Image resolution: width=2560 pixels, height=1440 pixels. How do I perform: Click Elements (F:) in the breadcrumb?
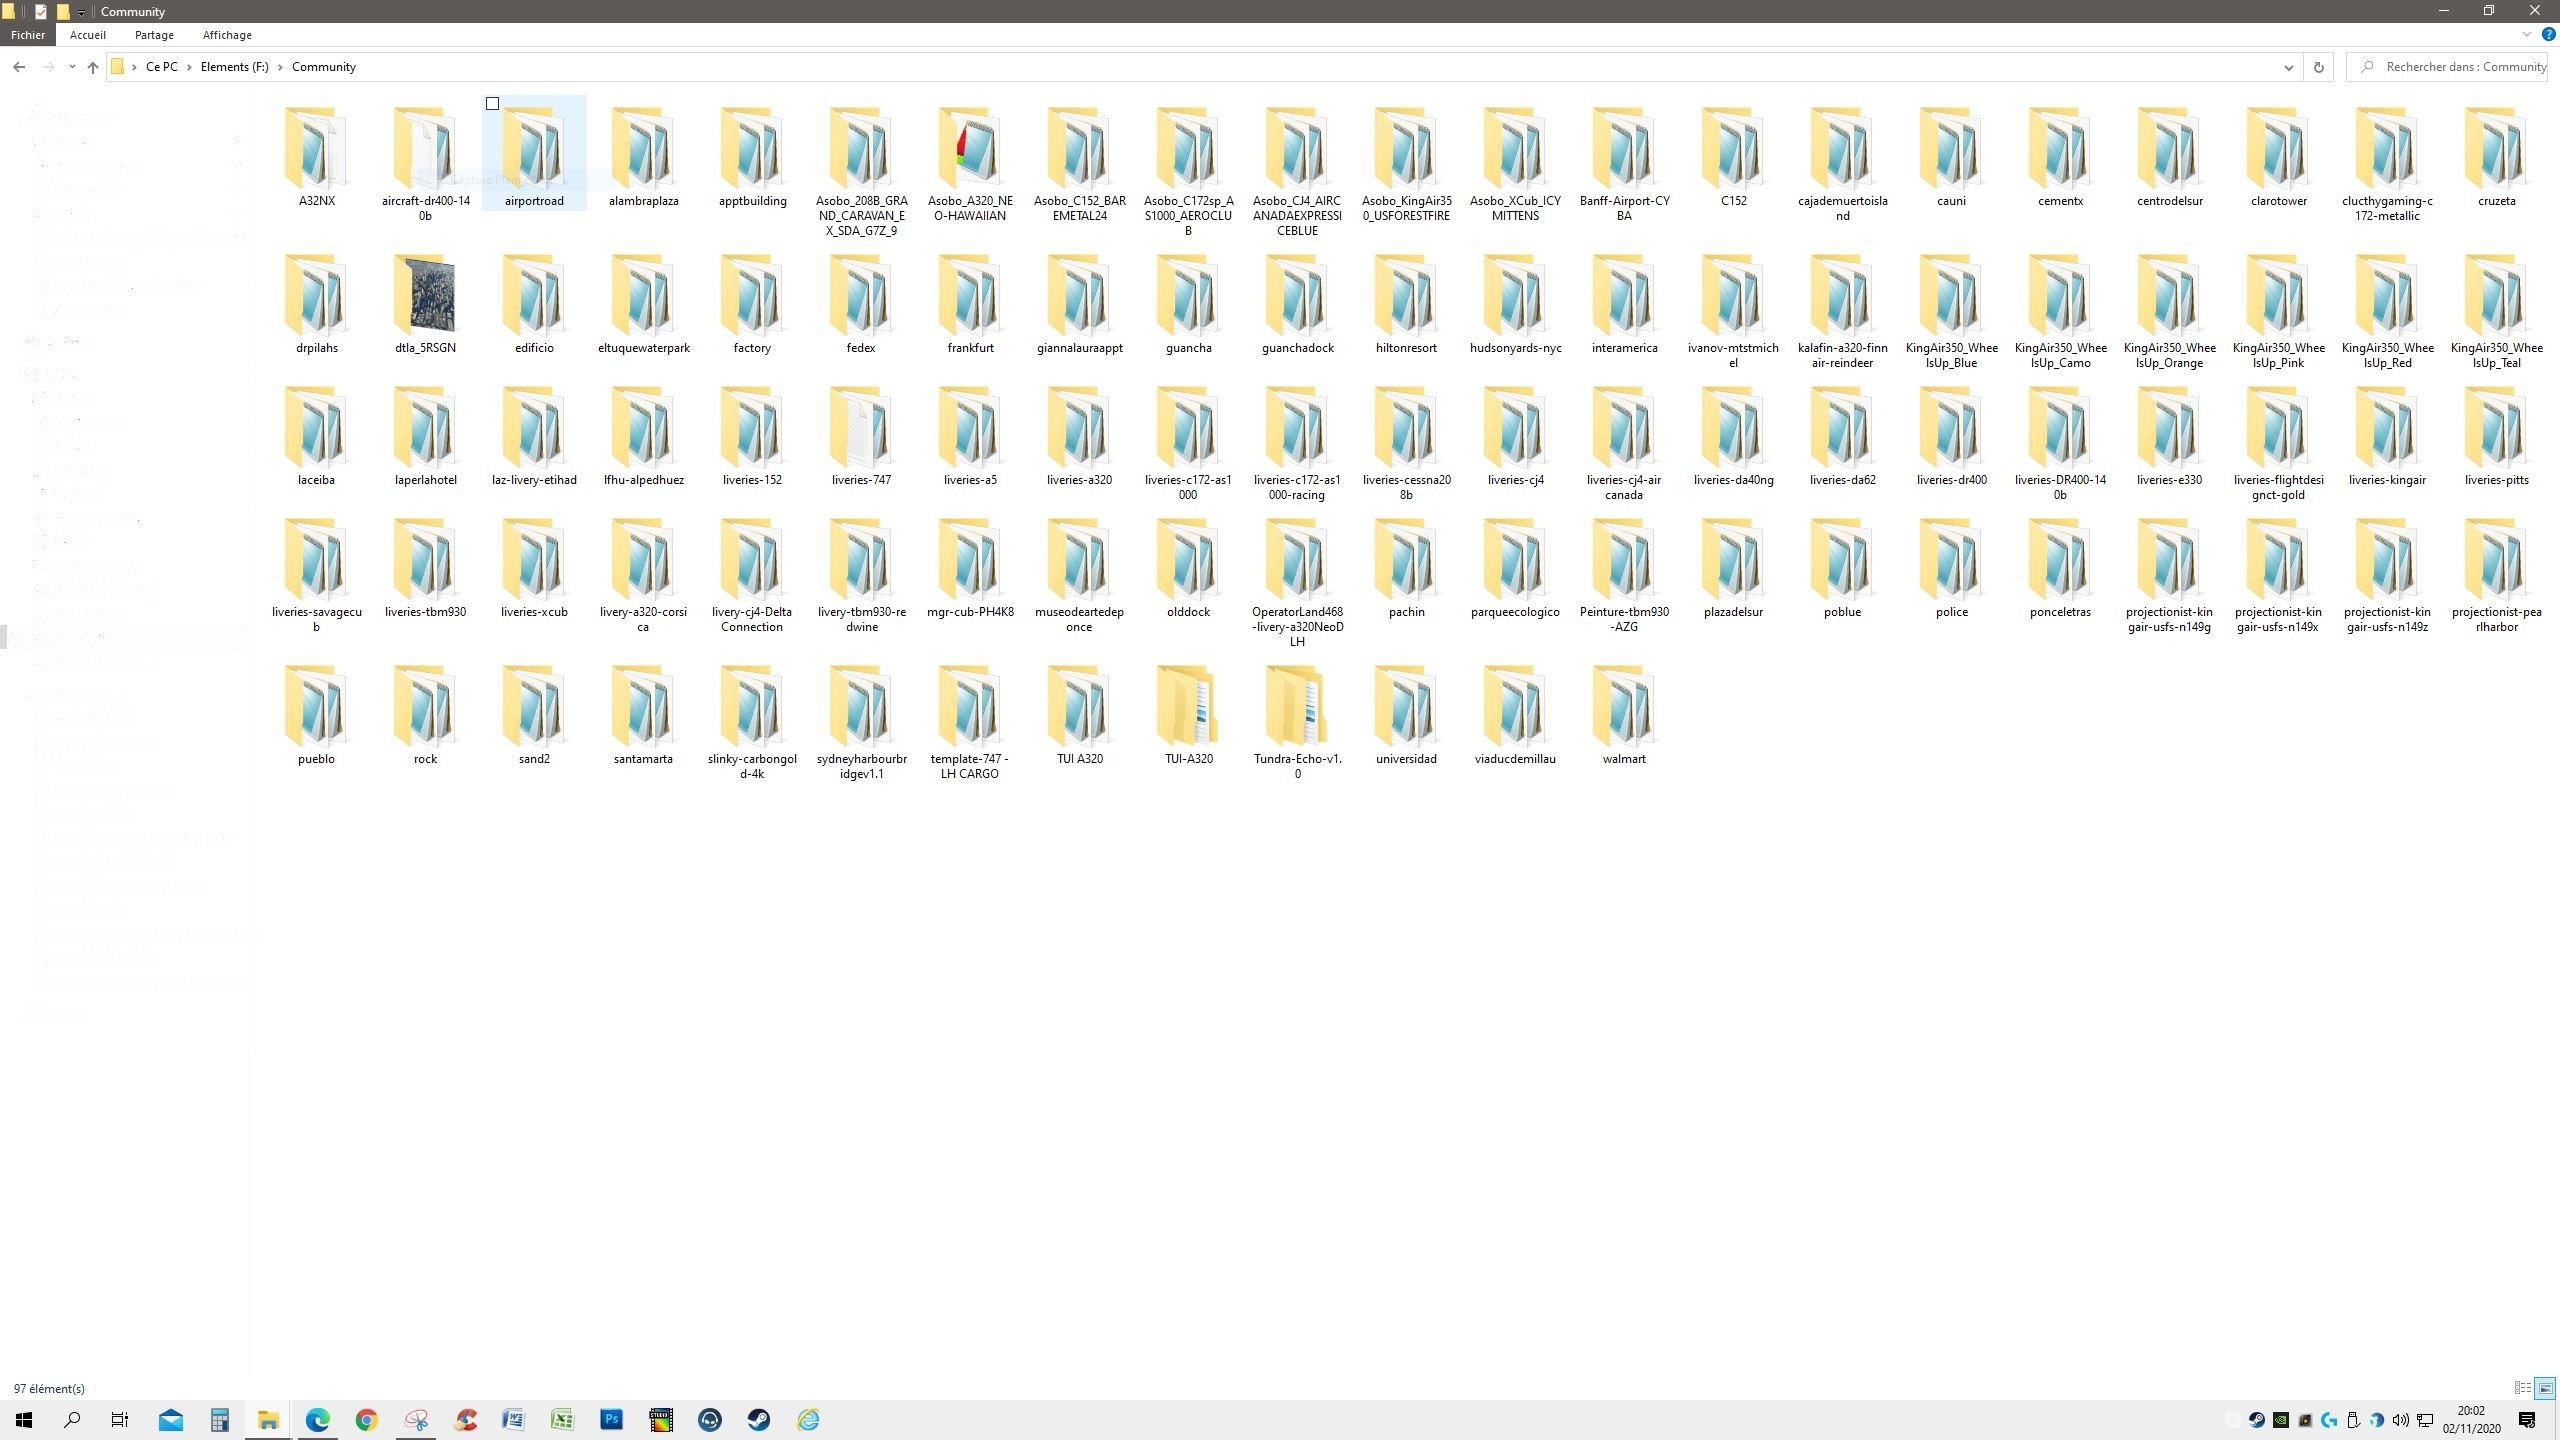pyautogui.click(x=234, y=67)
